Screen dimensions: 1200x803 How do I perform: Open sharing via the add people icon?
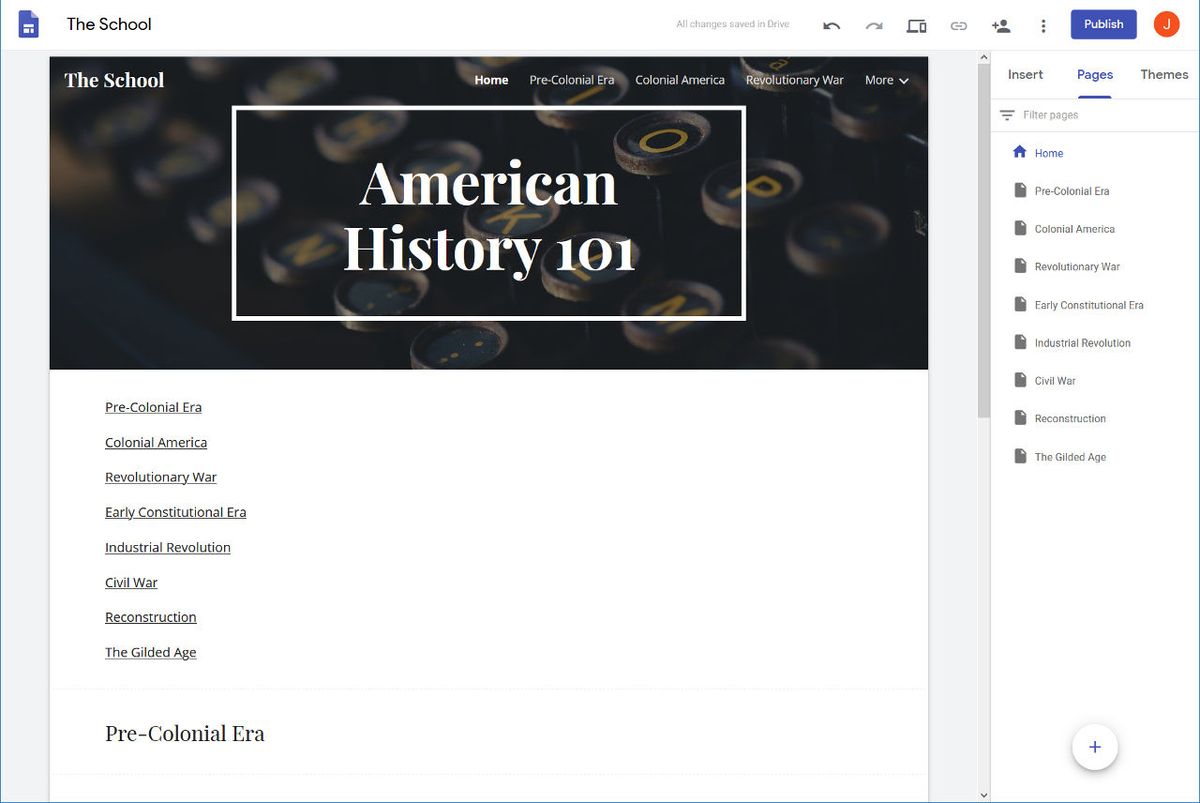point(1001,24)
